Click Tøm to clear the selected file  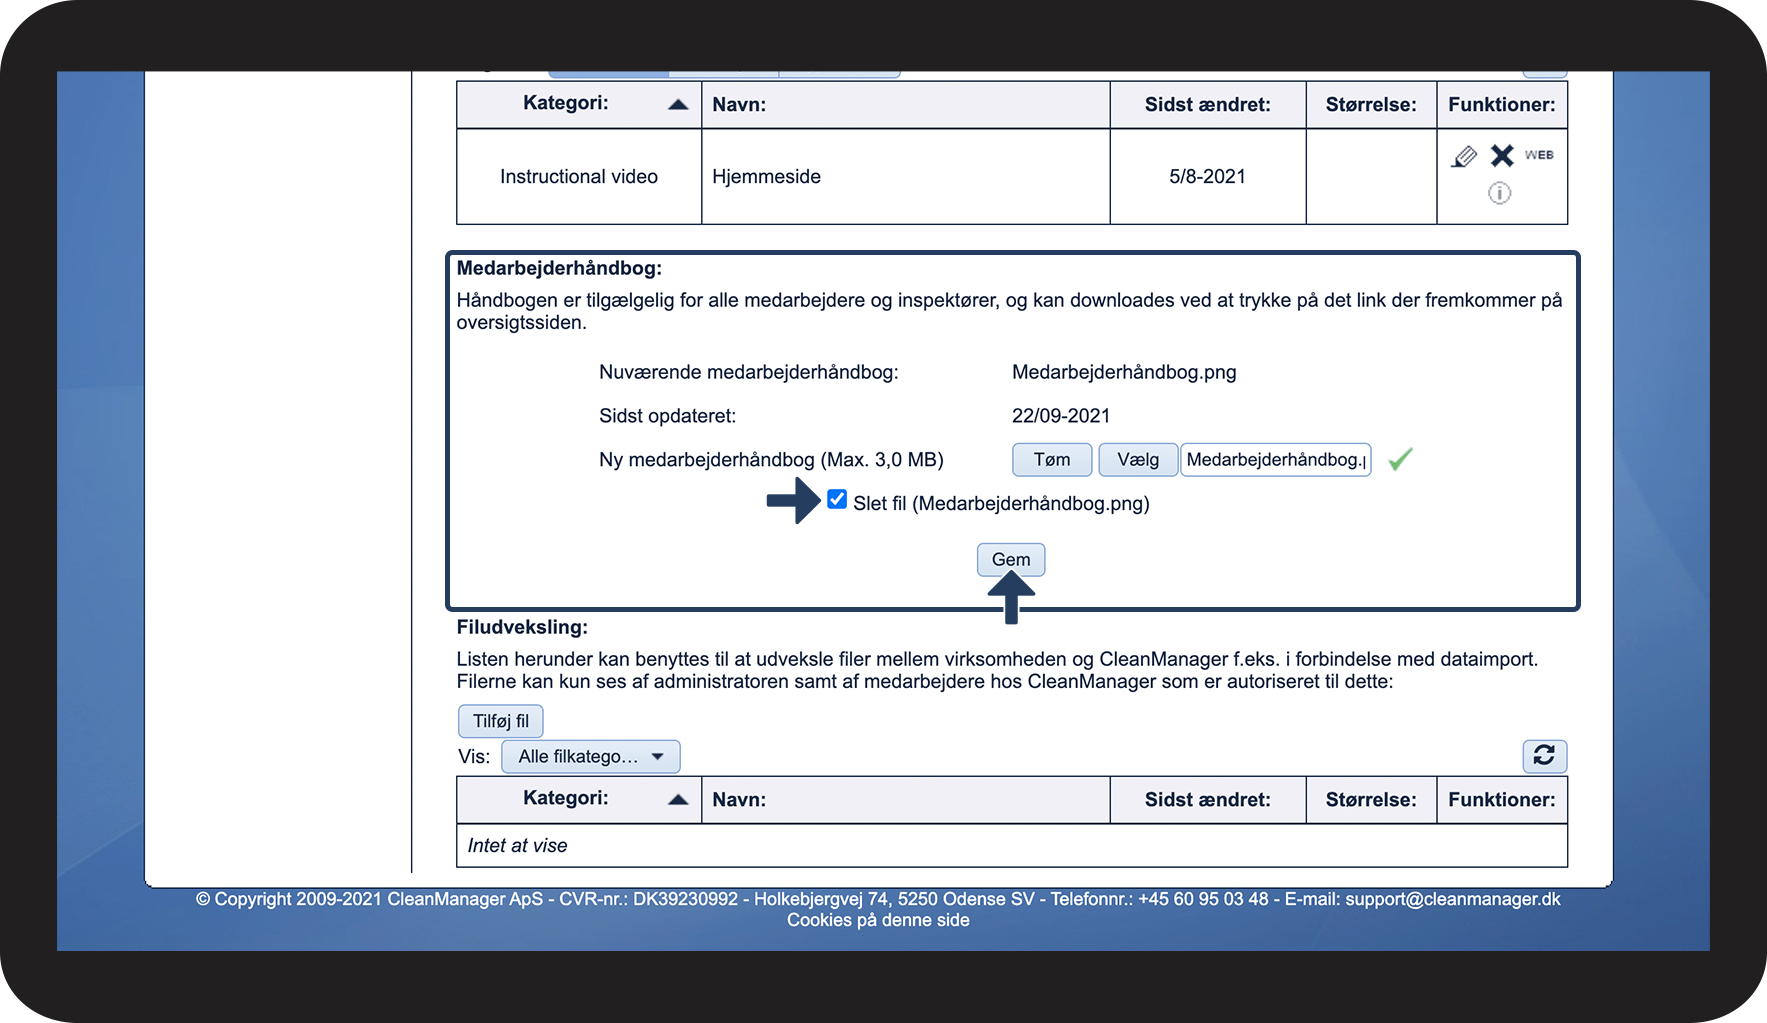1051,460
